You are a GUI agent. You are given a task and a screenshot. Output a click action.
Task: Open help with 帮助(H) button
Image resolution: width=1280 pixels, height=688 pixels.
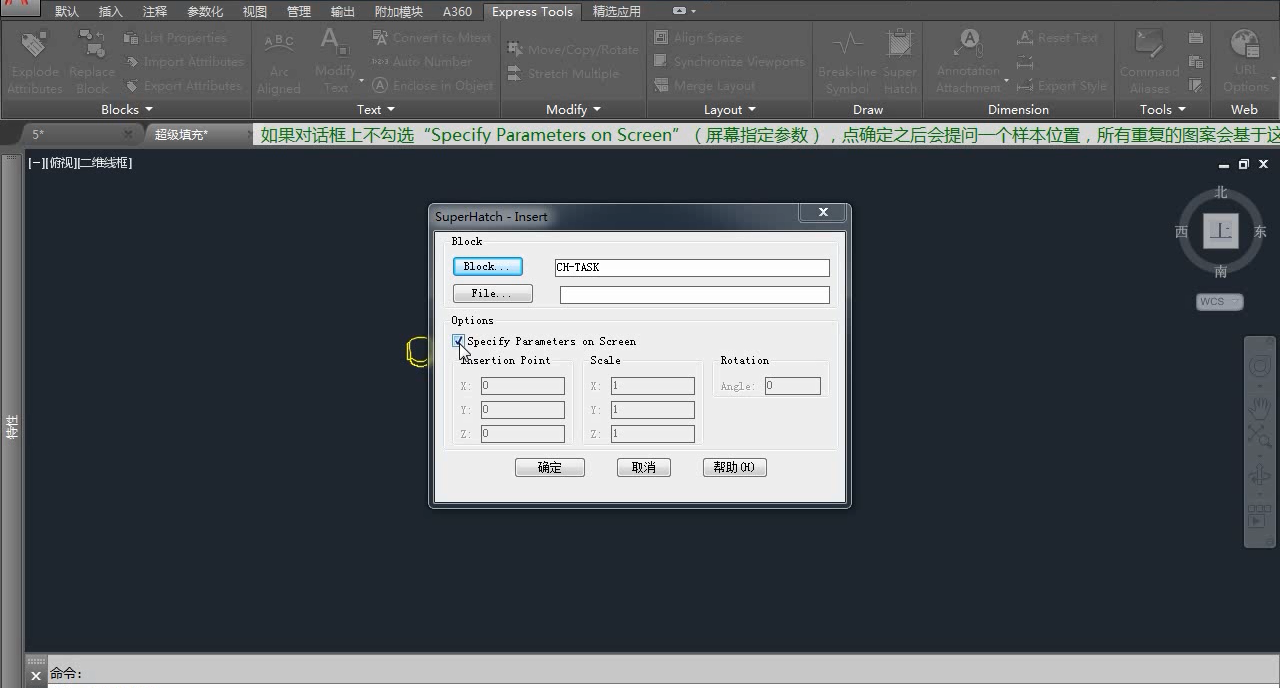tap(735, 467)
